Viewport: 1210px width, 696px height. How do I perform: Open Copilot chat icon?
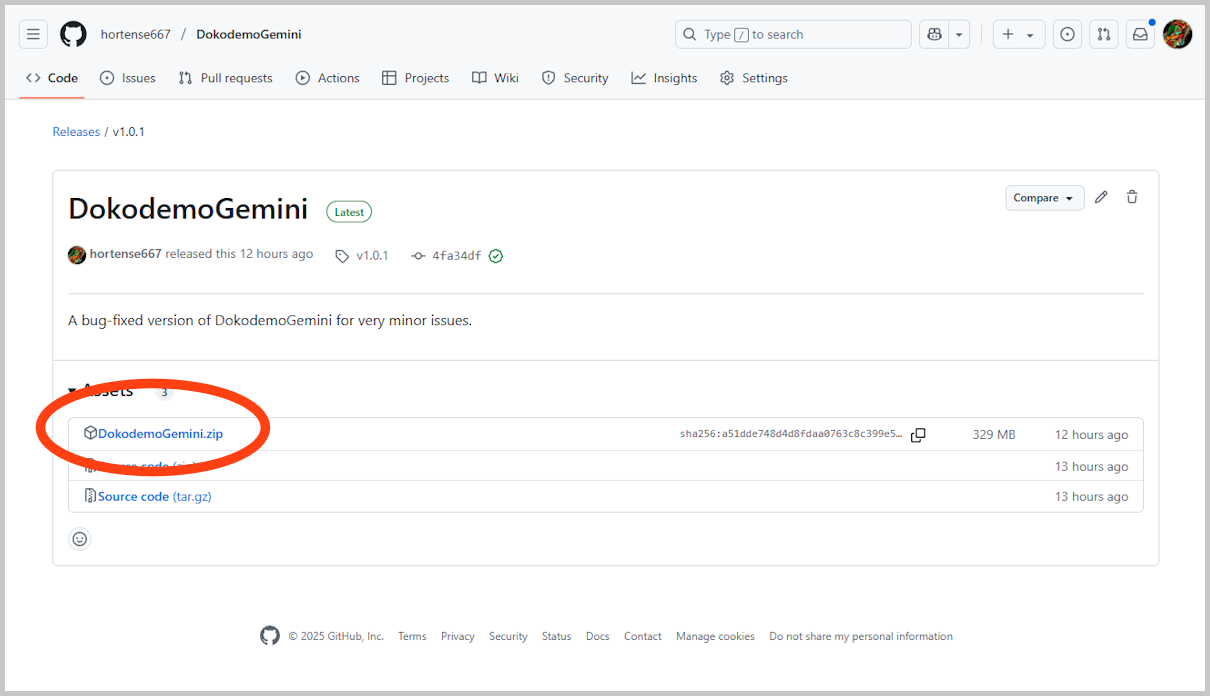pos(934,34)
